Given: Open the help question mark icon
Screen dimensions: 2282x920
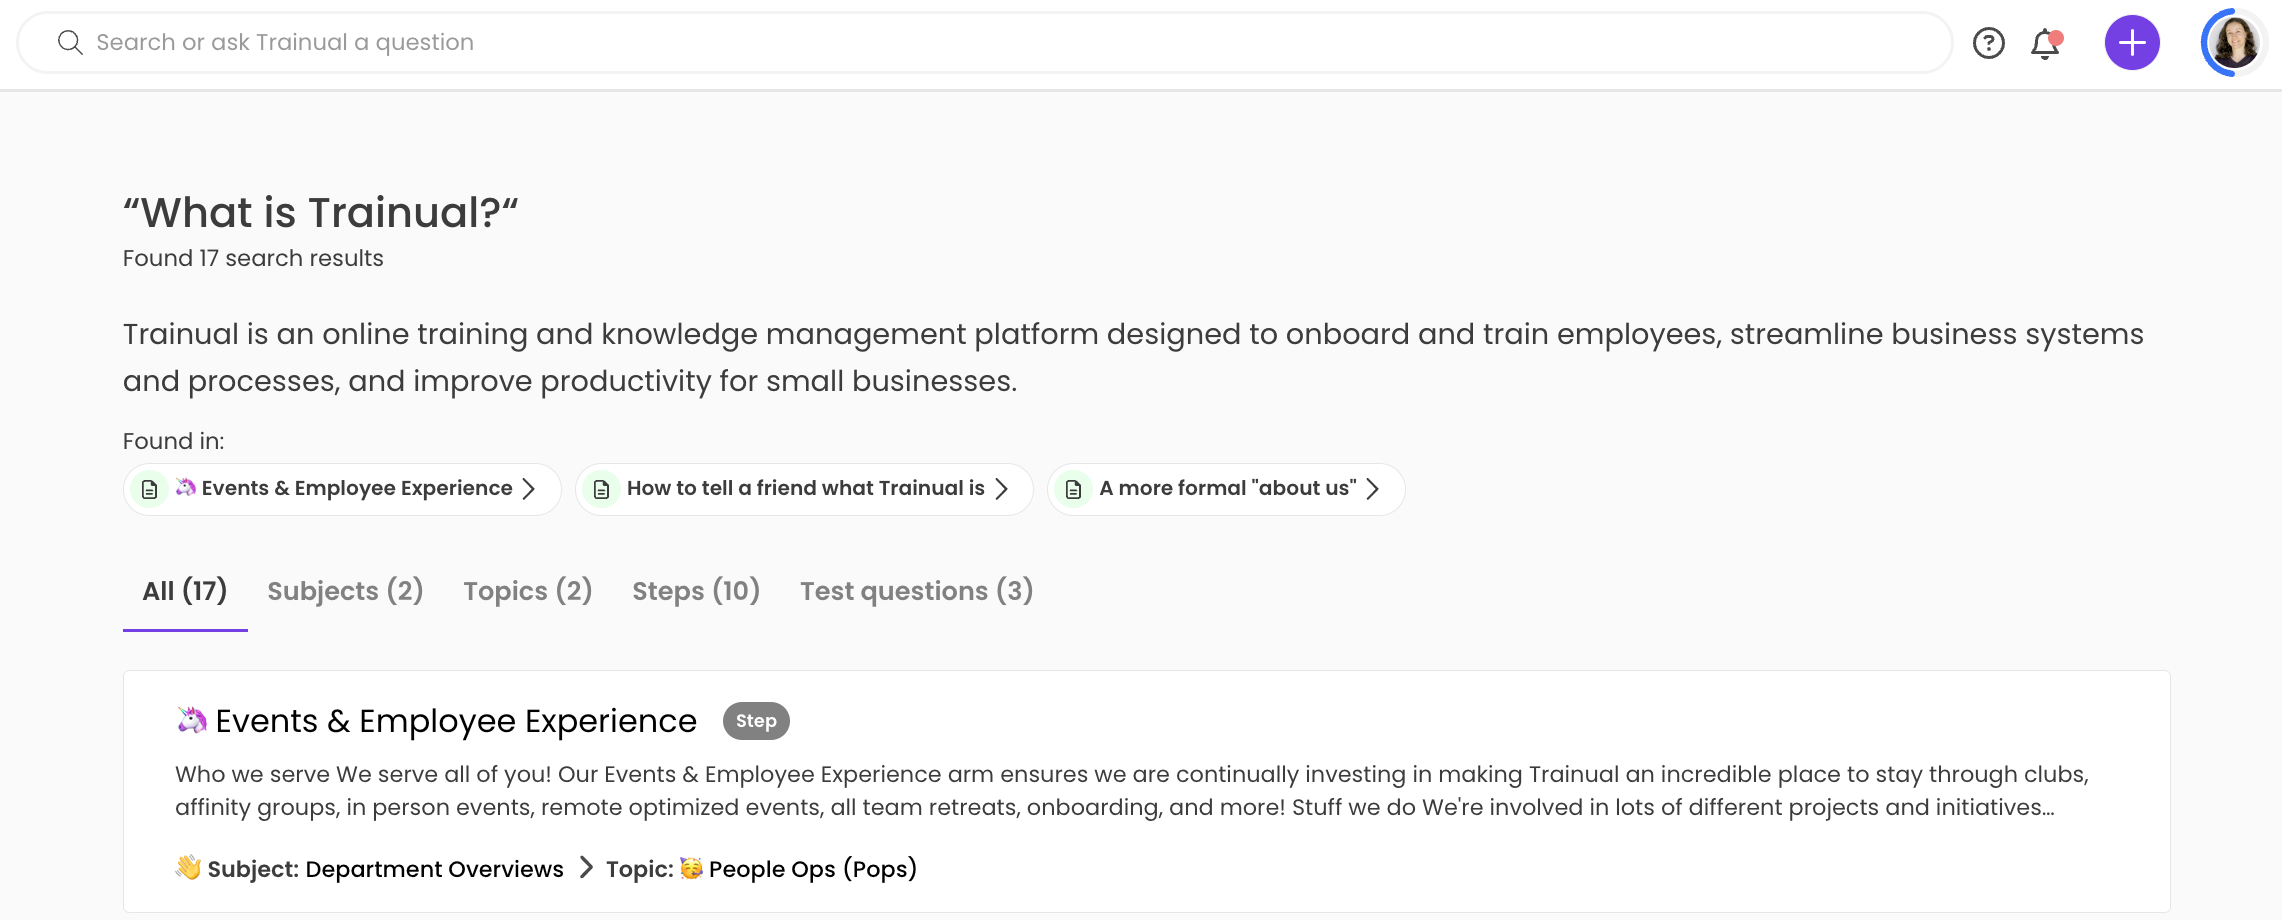Looking at the screenshot, I should click(x=1988, y=43).
